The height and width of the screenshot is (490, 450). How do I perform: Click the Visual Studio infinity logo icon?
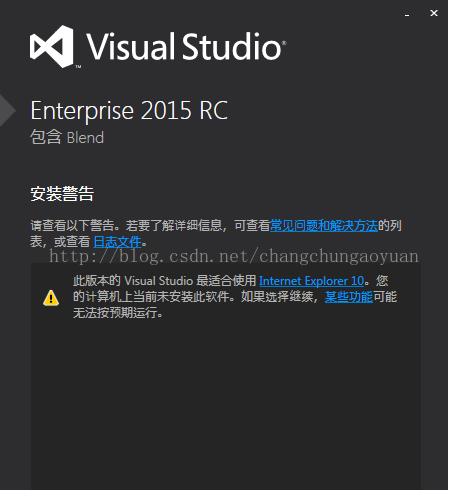click(52, 46)
